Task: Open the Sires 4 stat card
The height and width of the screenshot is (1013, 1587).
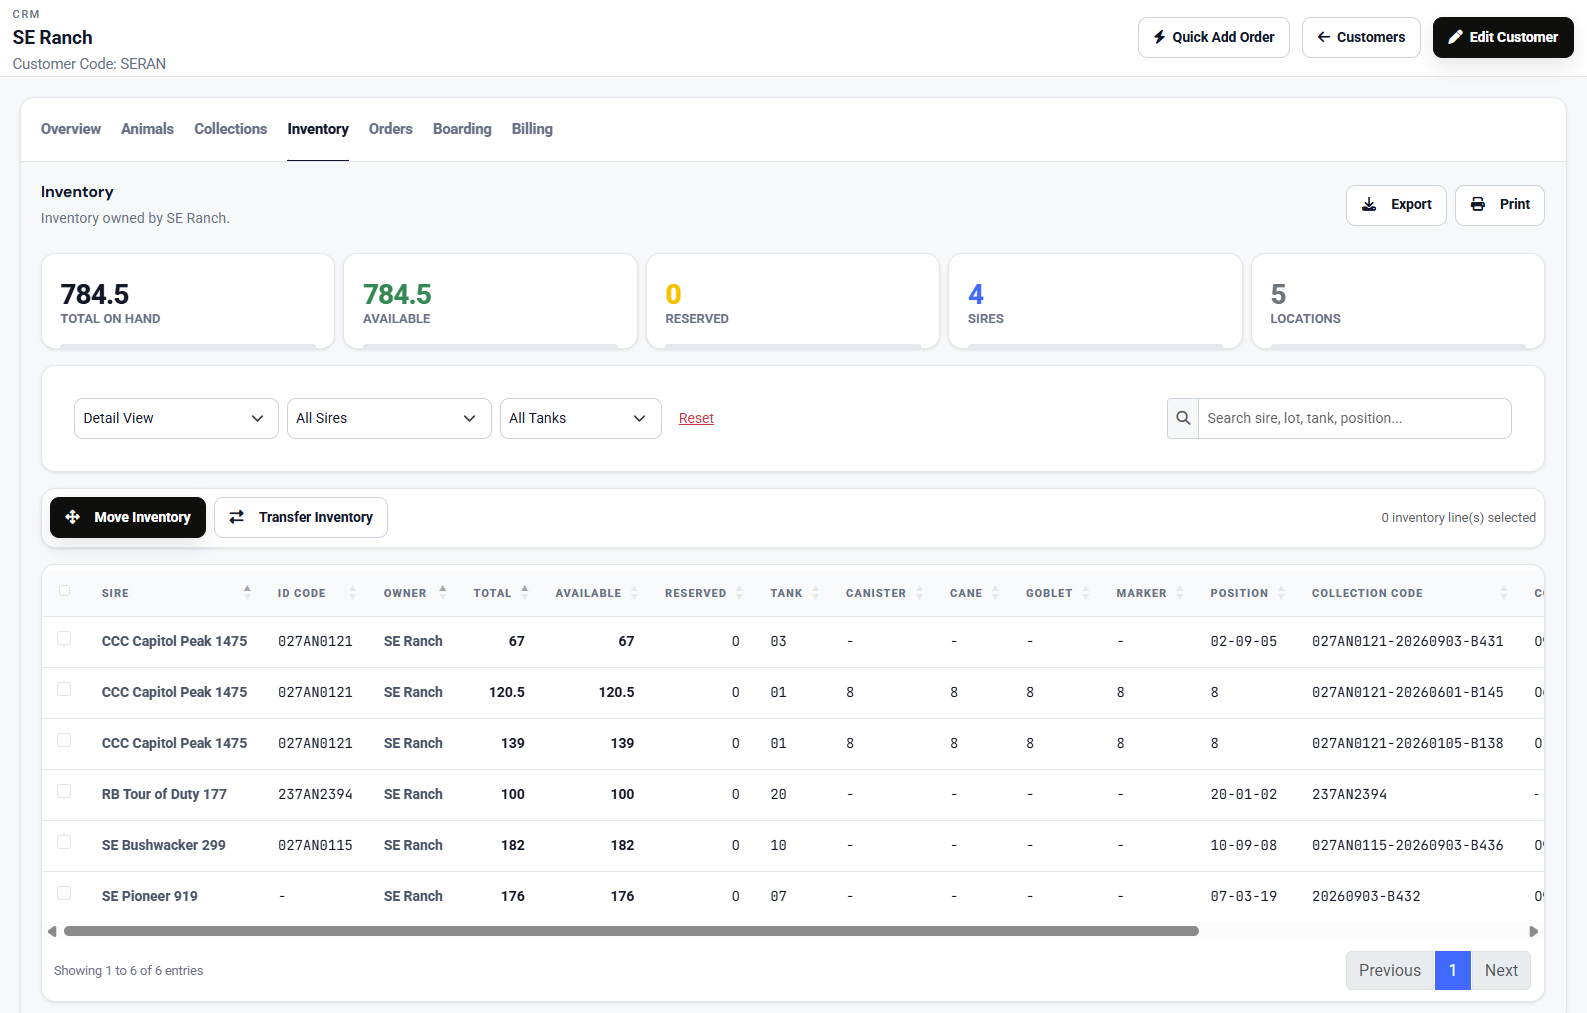Action: click(1095, 301)
